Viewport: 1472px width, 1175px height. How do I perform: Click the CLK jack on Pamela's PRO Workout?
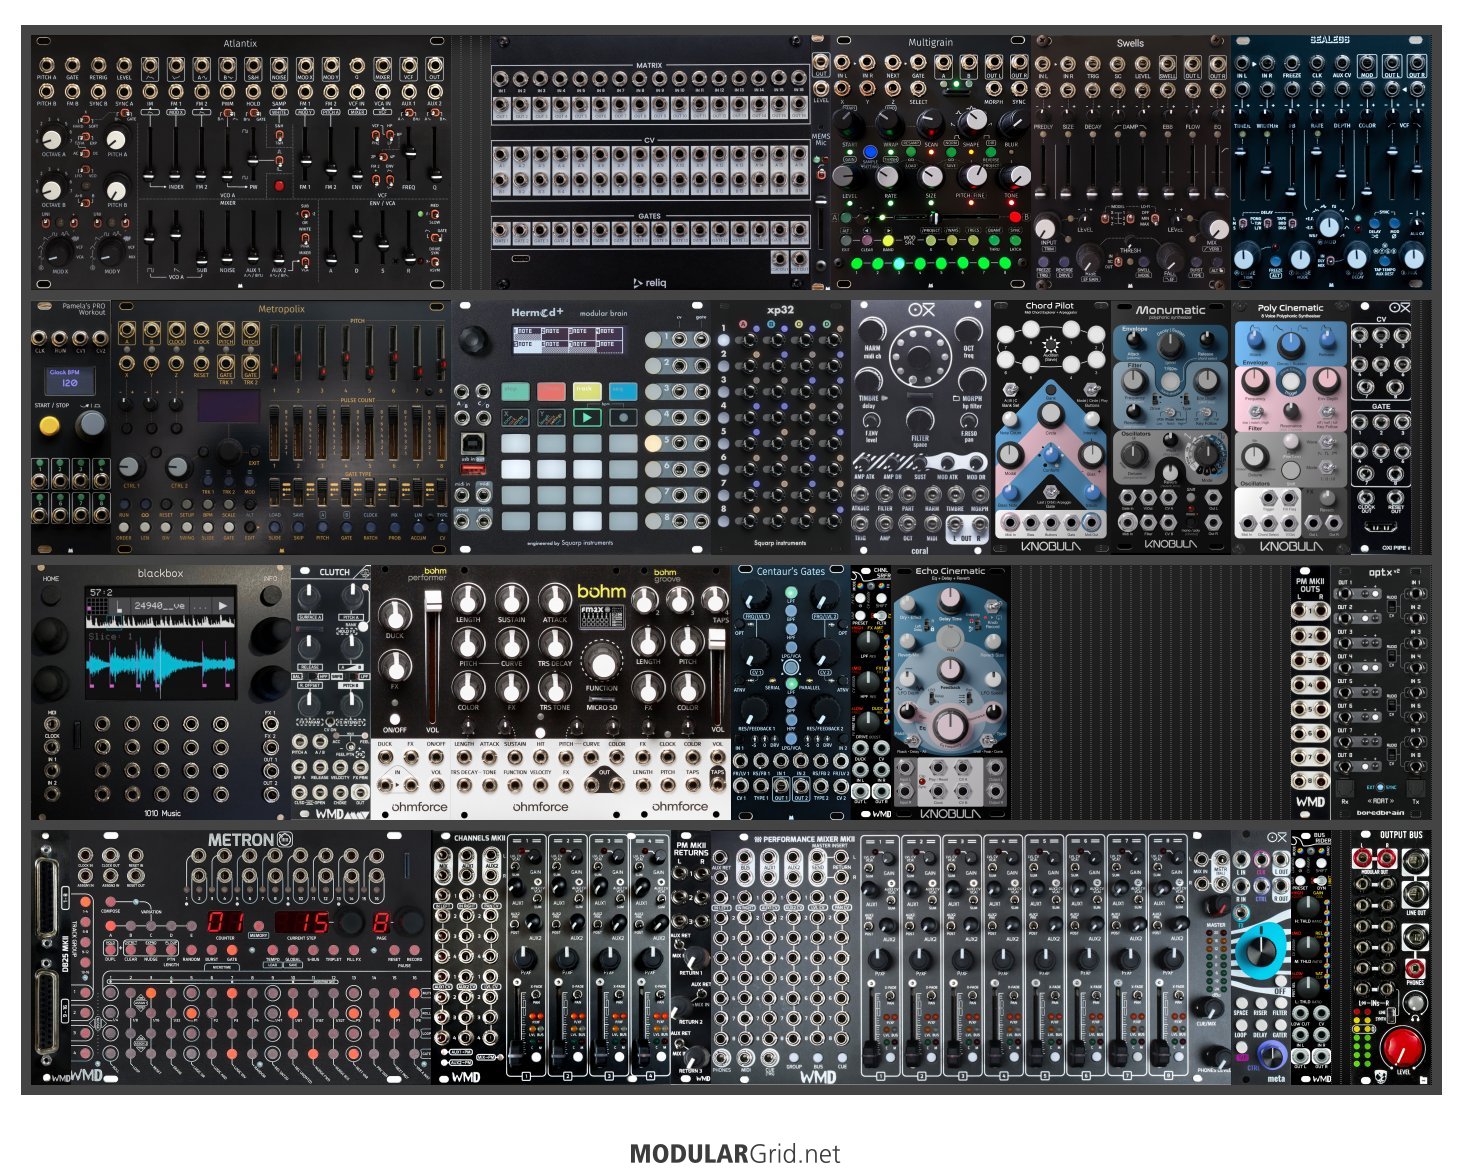[40, 337]
